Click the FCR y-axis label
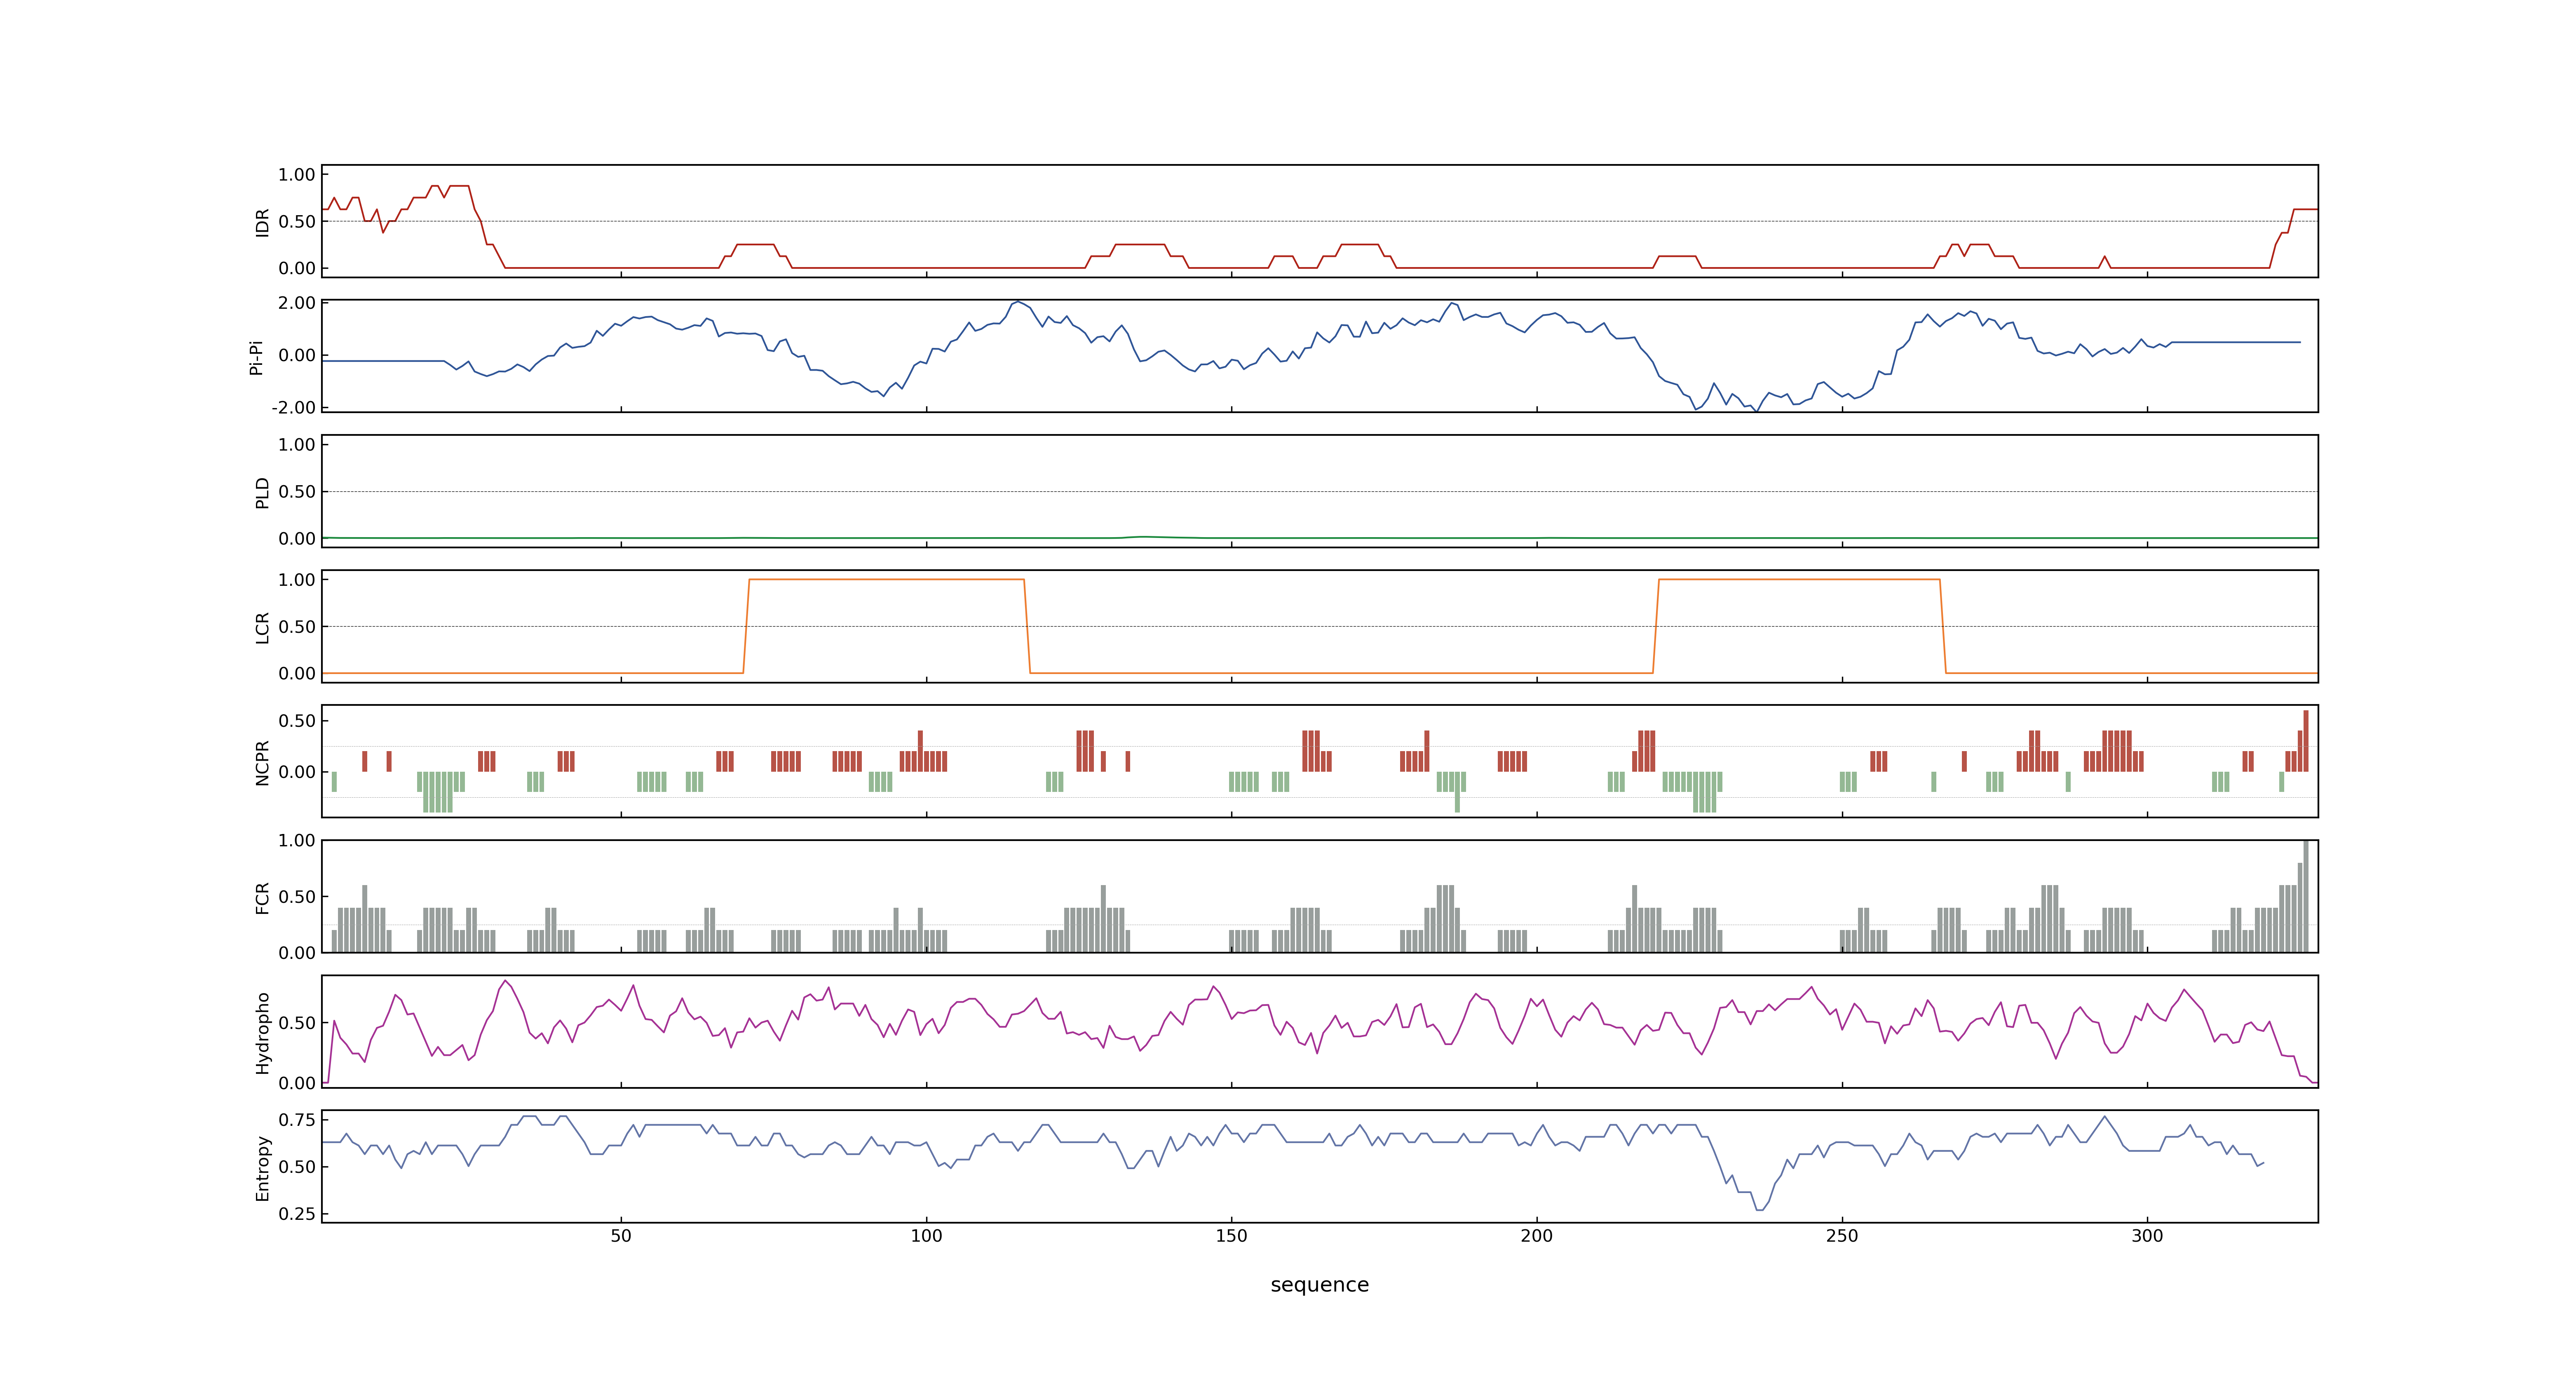Screen dimensions: 2576x1374 click(x=263, y=898)
